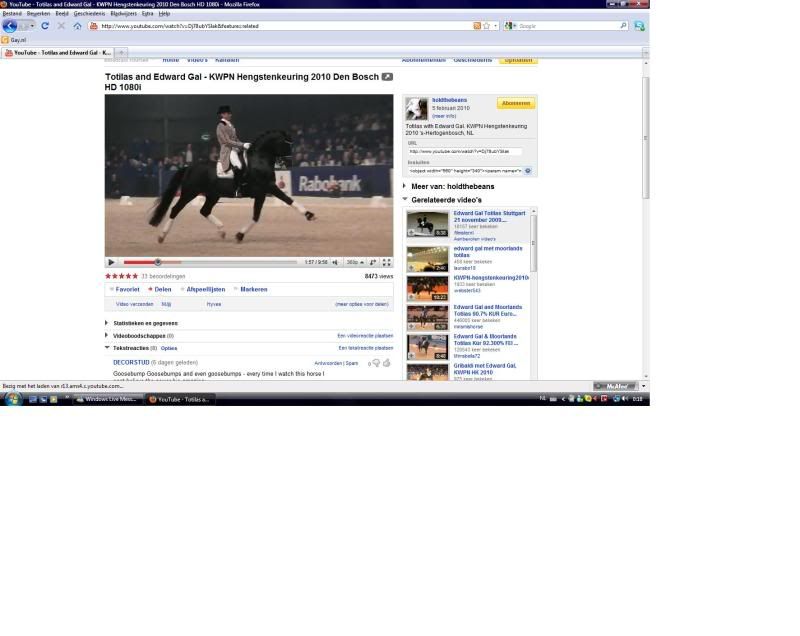The height and width of the screenshot is (636, 800).
Task: Click the embed code settings gear icon
Action: [x=528, y=171]
